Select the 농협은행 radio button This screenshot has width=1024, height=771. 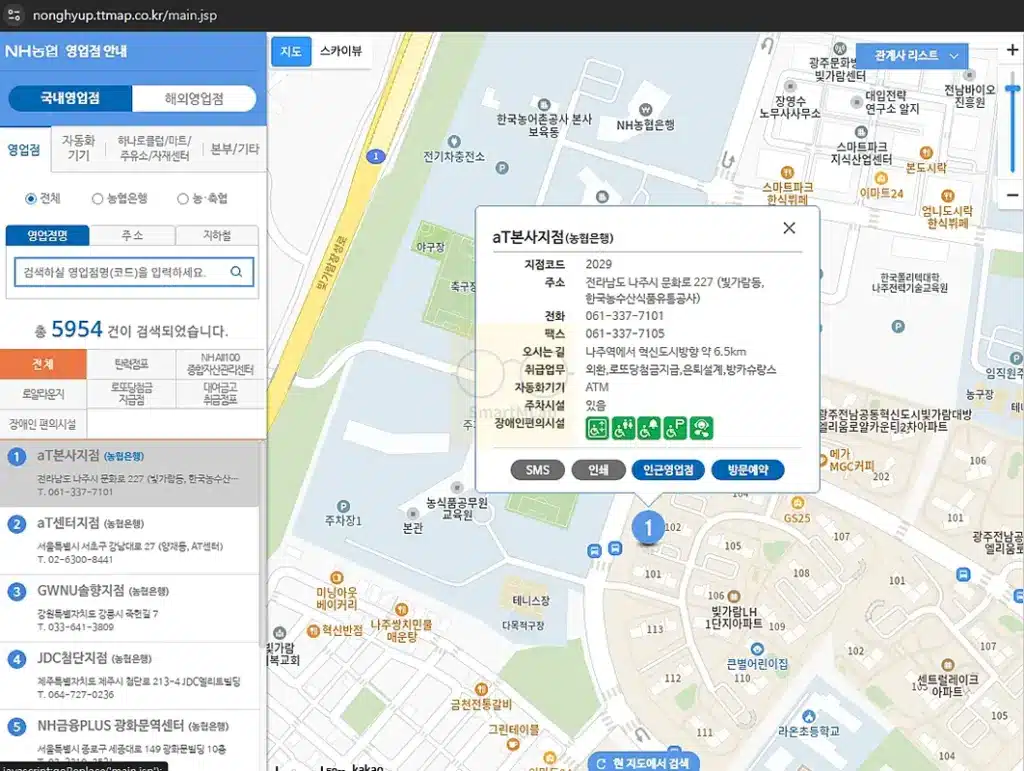click(97, 199)
